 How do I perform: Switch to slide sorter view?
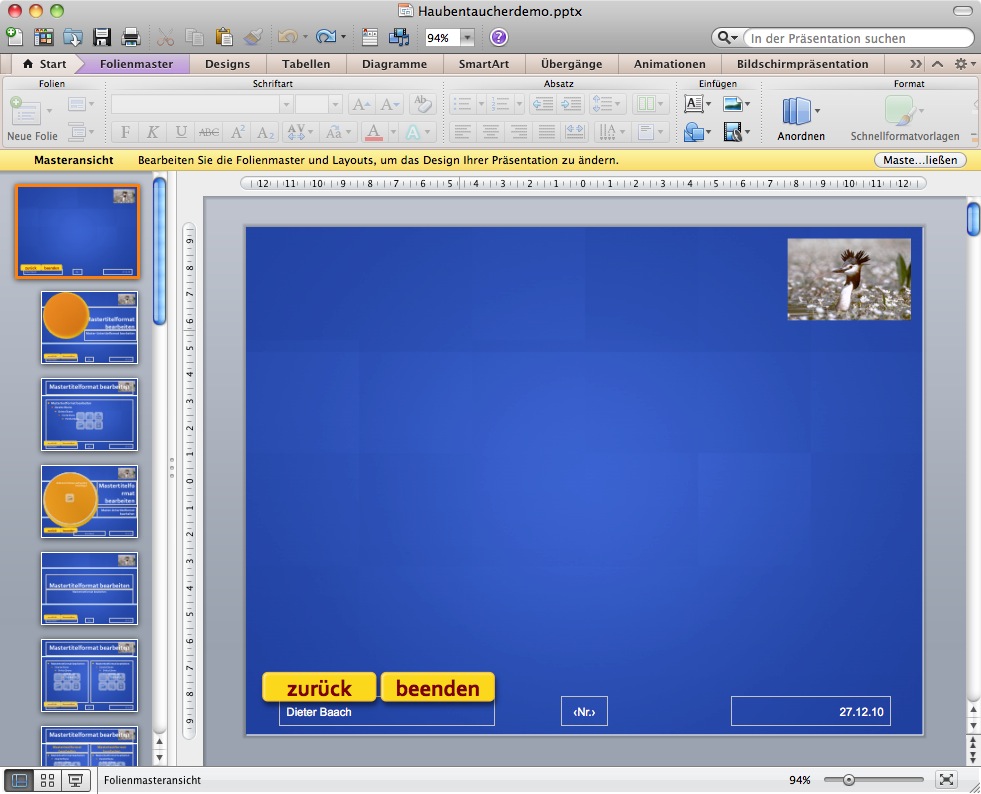pyautogui.click(x=46, y=781)
